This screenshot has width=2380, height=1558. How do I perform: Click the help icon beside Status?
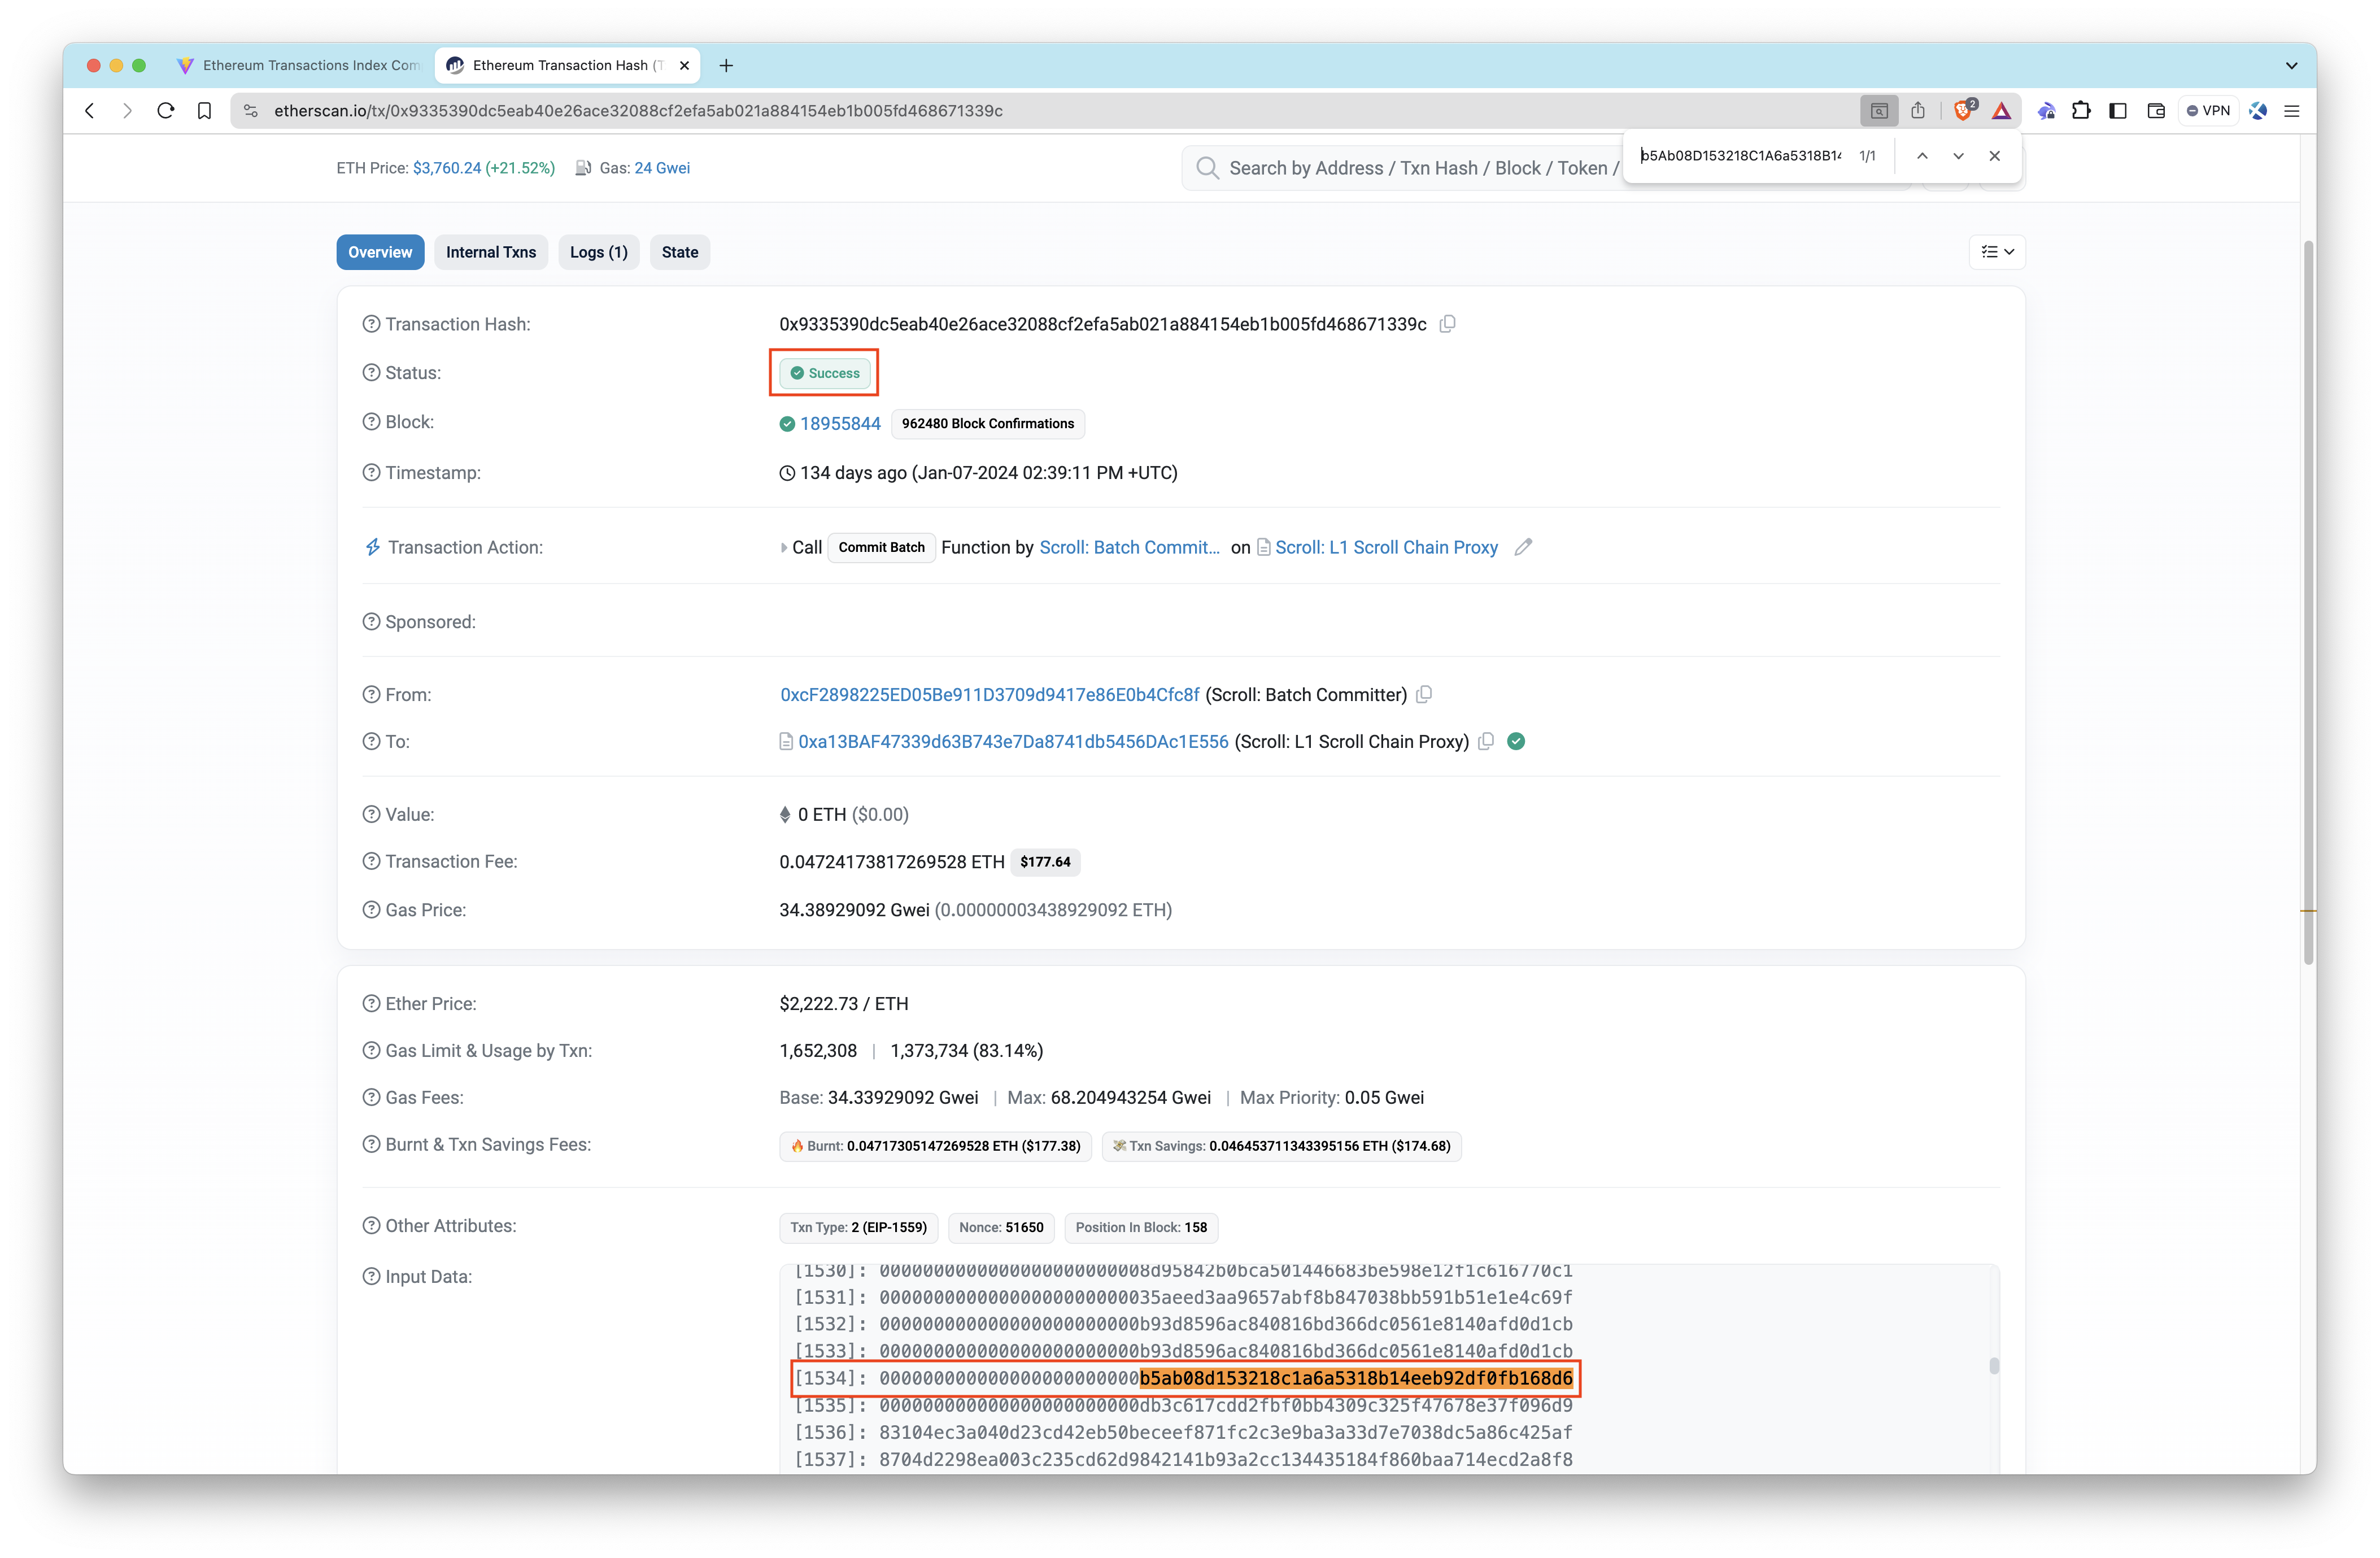[x=371, y=372]
